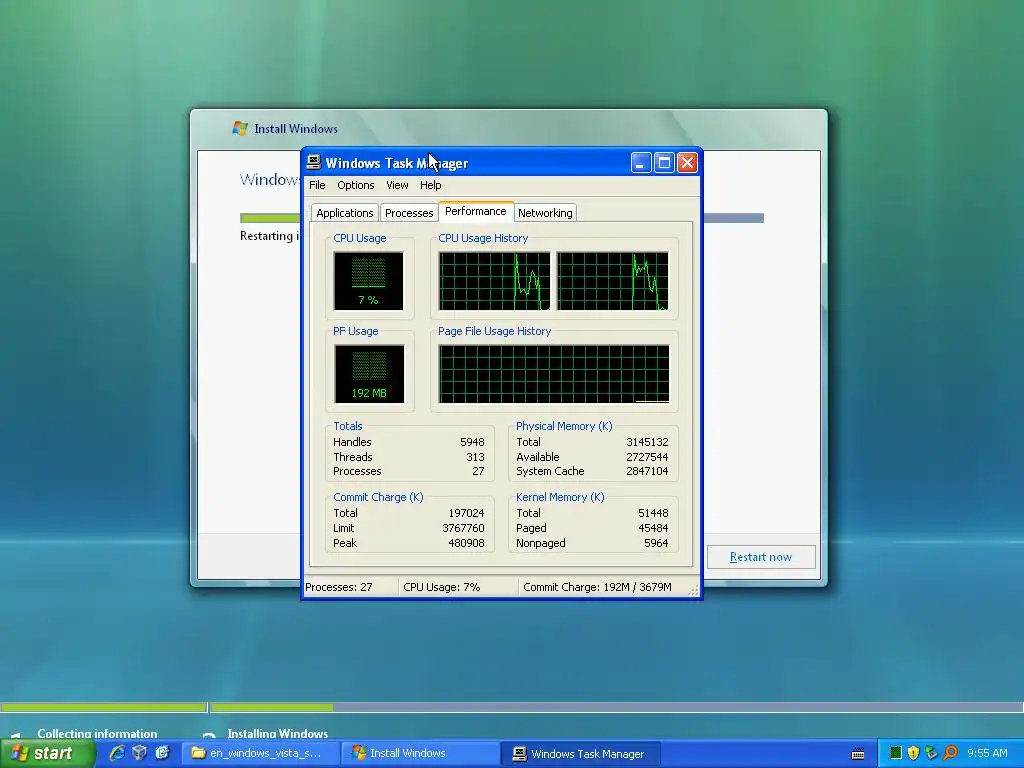The width and height of the screenshot is (1024, 768).
Task: Click Physical Memory Available value 2727544
Action: coord(647,457)
